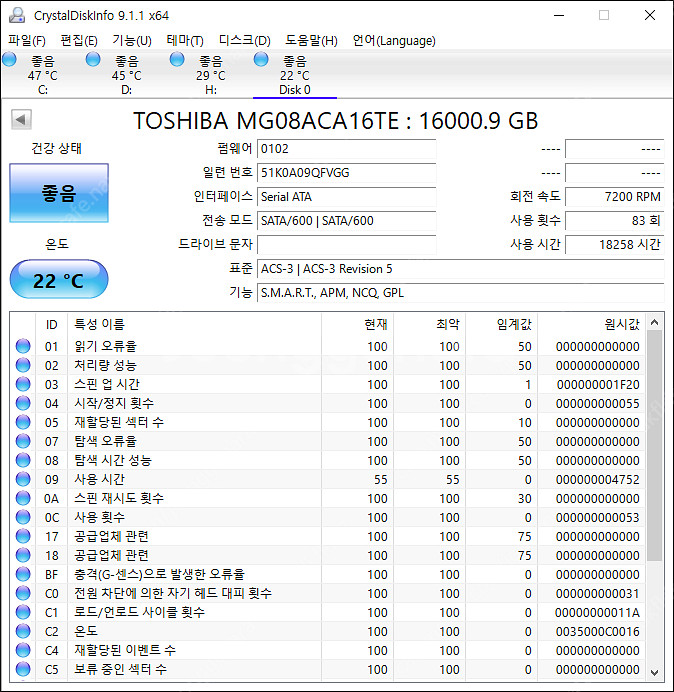Image resolution: width=674 pixels, height=692 pixels.
Task: Click the status icon for attribute 09
Action: pos(23,479)
